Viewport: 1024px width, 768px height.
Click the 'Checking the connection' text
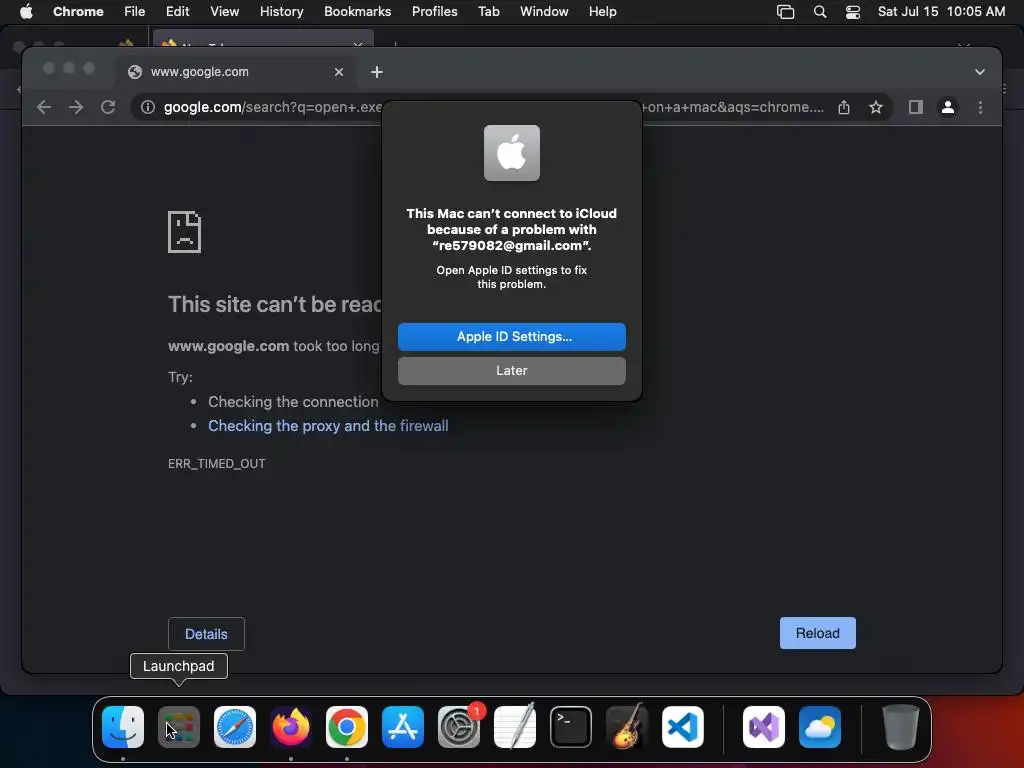click(x=293, y=402)
